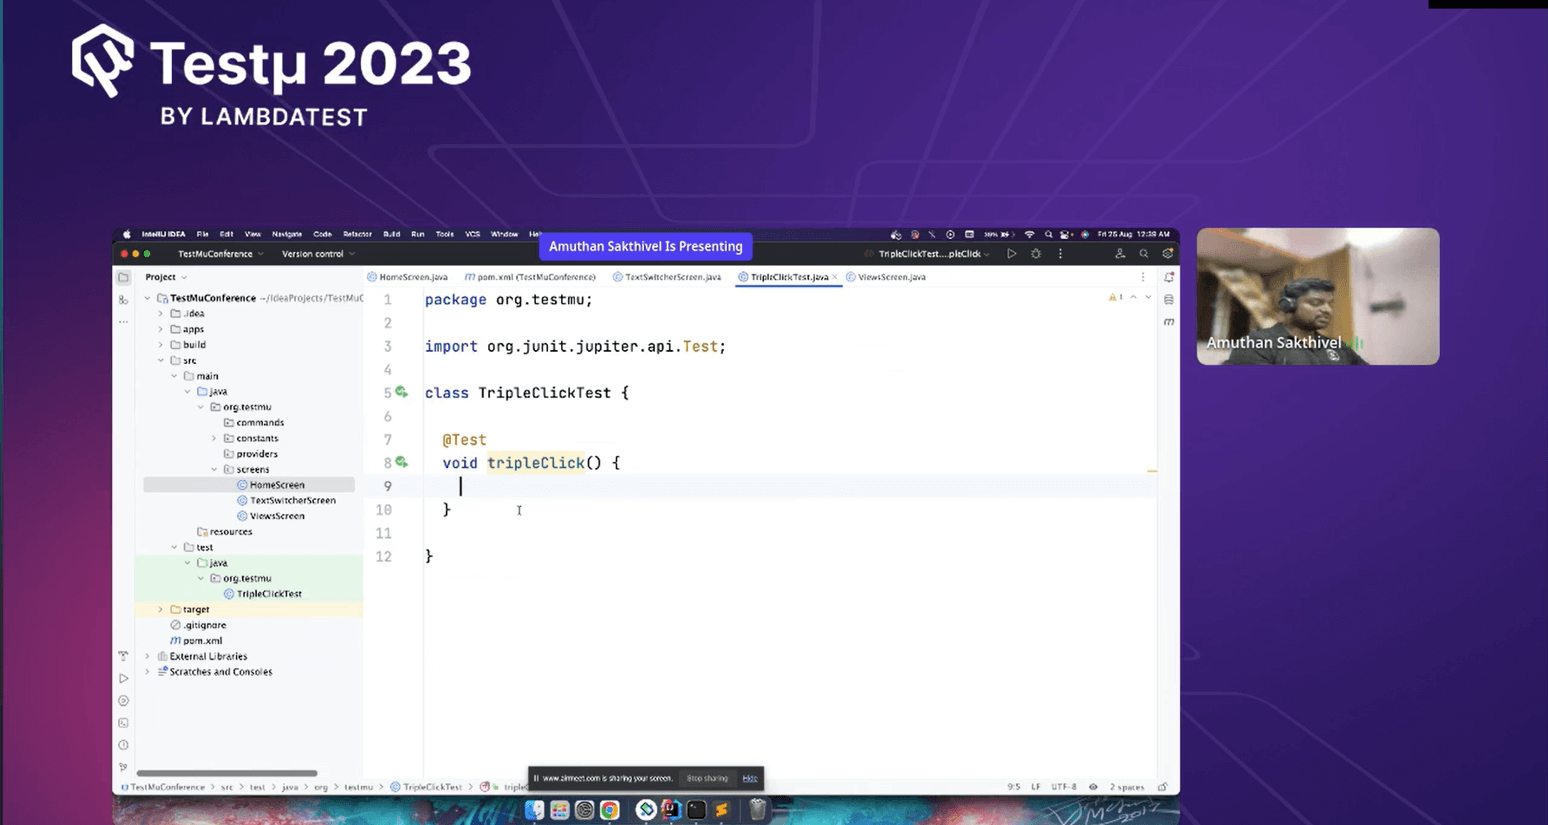Image resolution: width=1548 pixels, height=825 pixels.
Task: Open the TestMuConference project dropdown
Action: [x=221, y=254]
